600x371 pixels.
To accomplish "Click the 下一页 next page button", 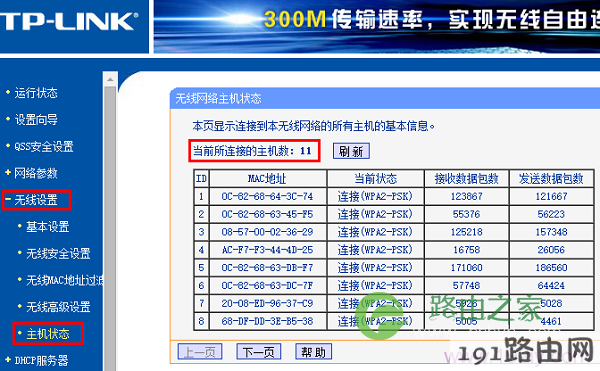I will [259, 351].
